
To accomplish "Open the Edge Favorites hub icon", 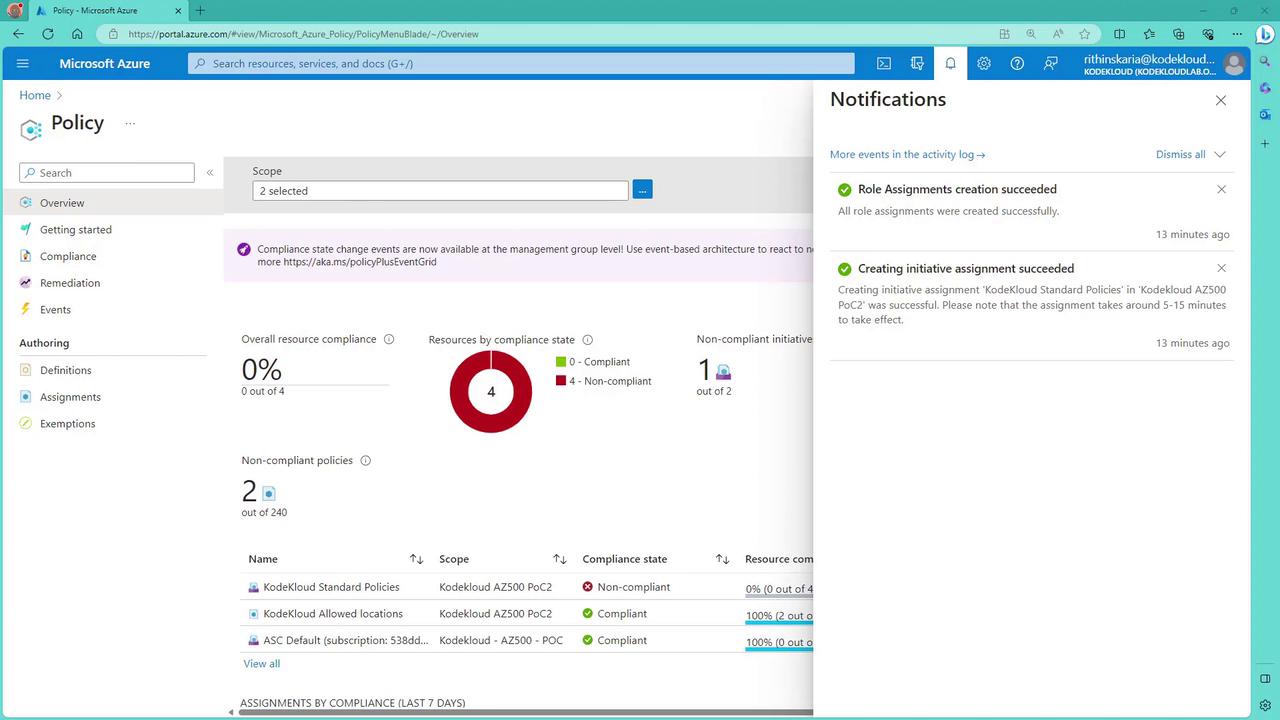I will tap(1150, 34).
